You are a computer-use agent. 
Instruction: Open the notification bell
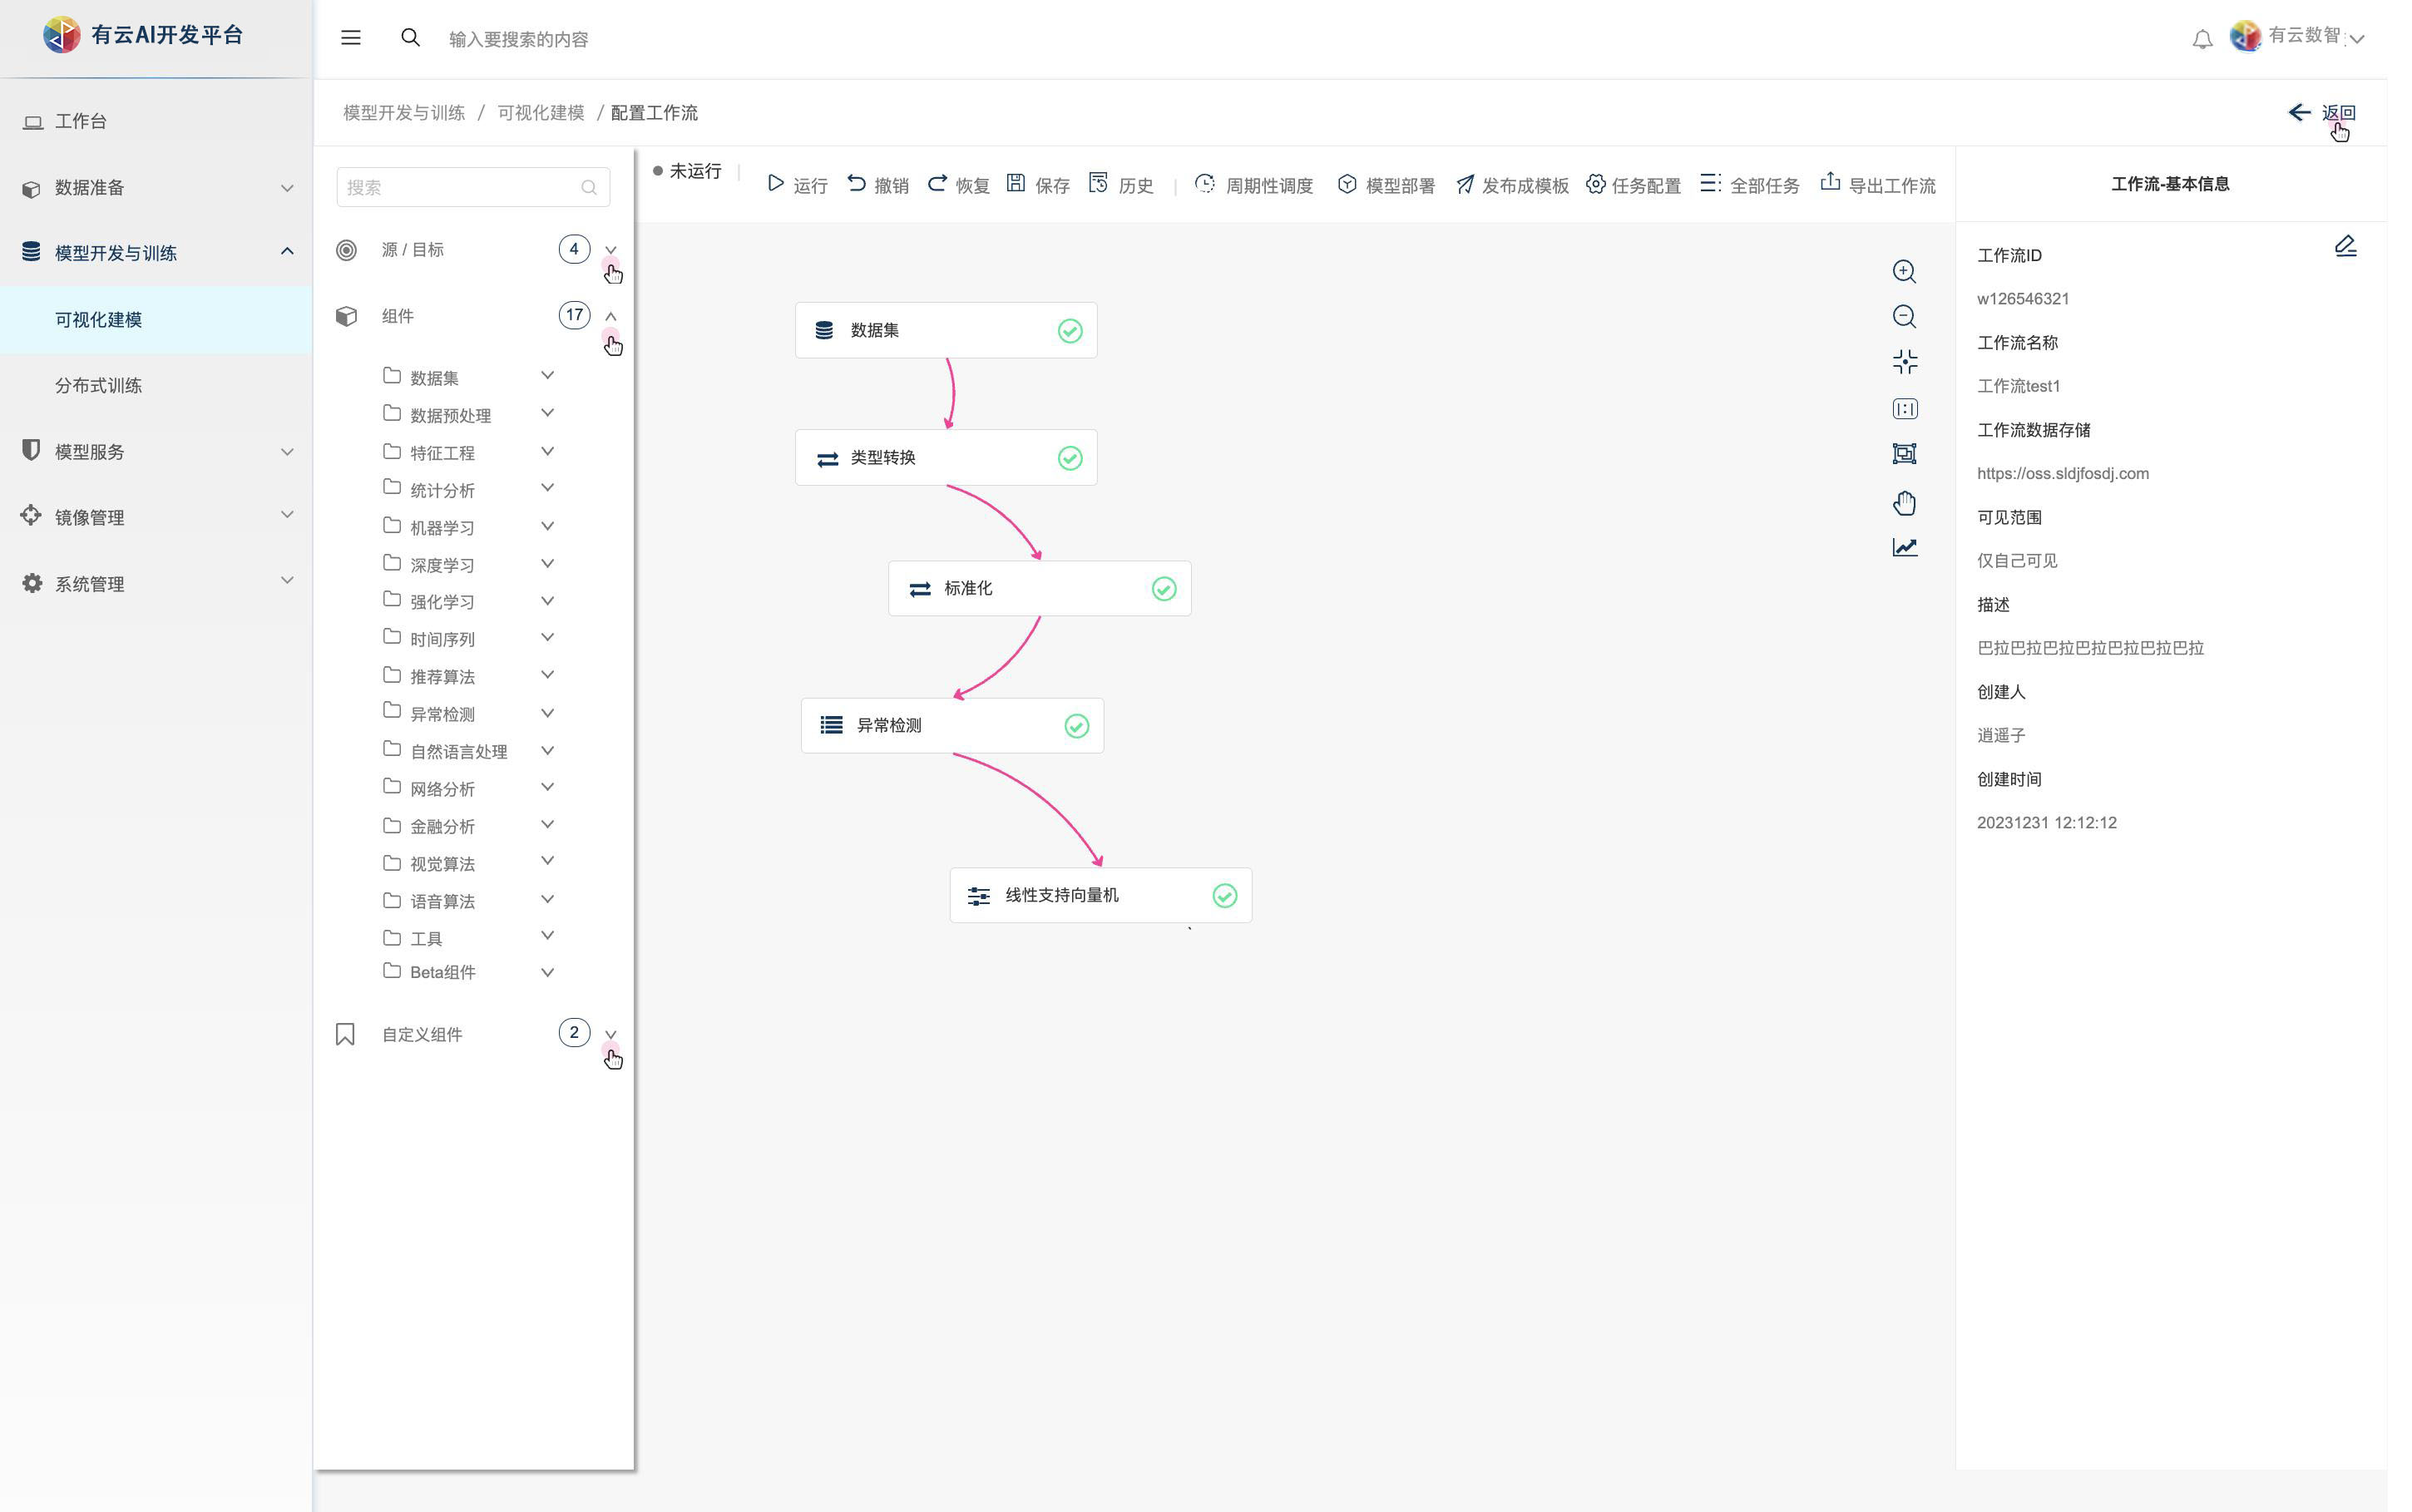tap(2201, 40)
